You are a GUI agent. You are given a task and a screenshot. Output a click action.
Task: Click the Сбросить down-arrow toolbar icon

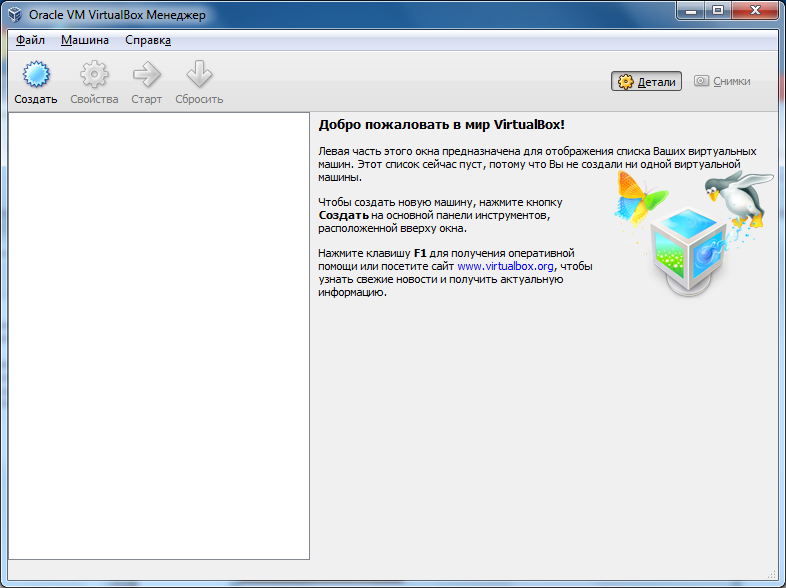[x=199, y=74]
